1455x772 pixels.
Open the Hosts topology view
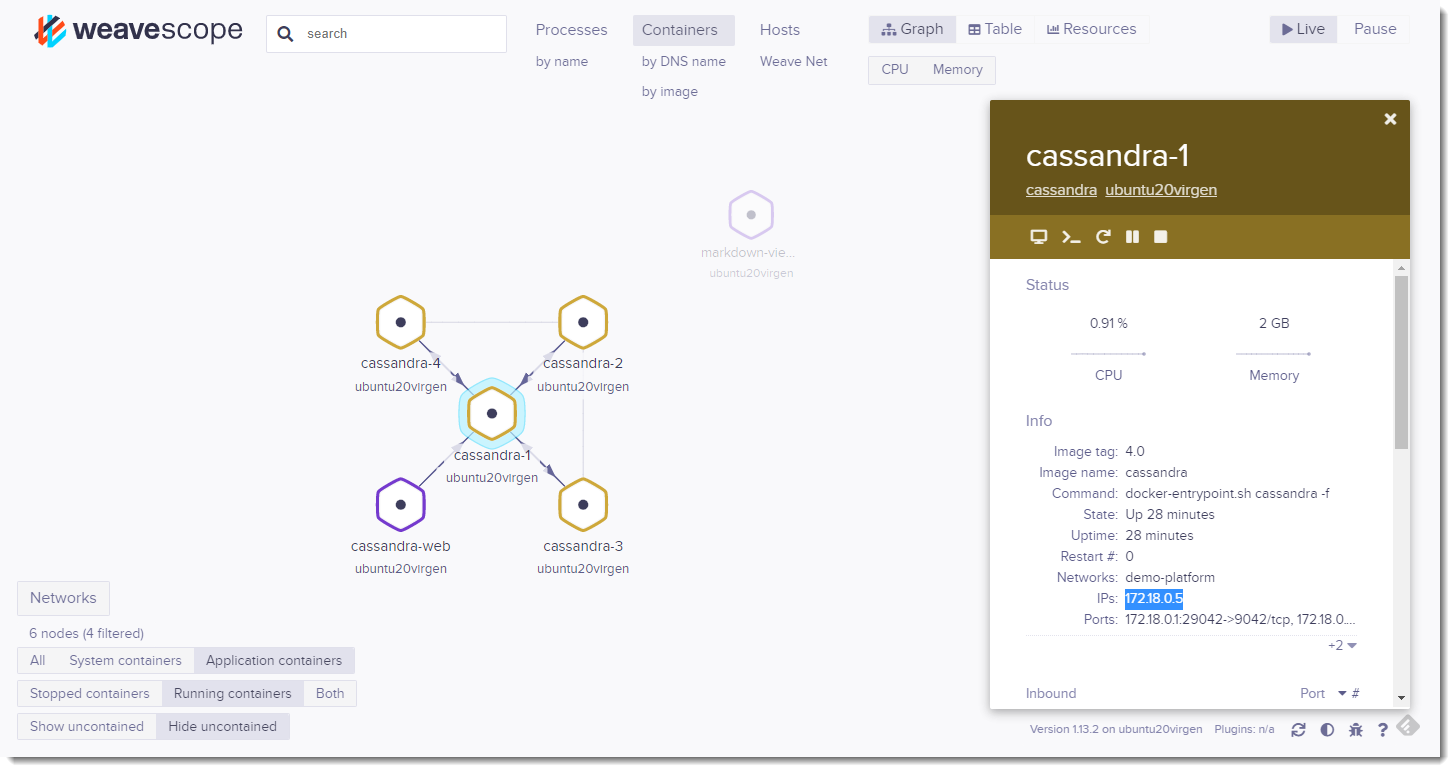[x=779, y=30]
